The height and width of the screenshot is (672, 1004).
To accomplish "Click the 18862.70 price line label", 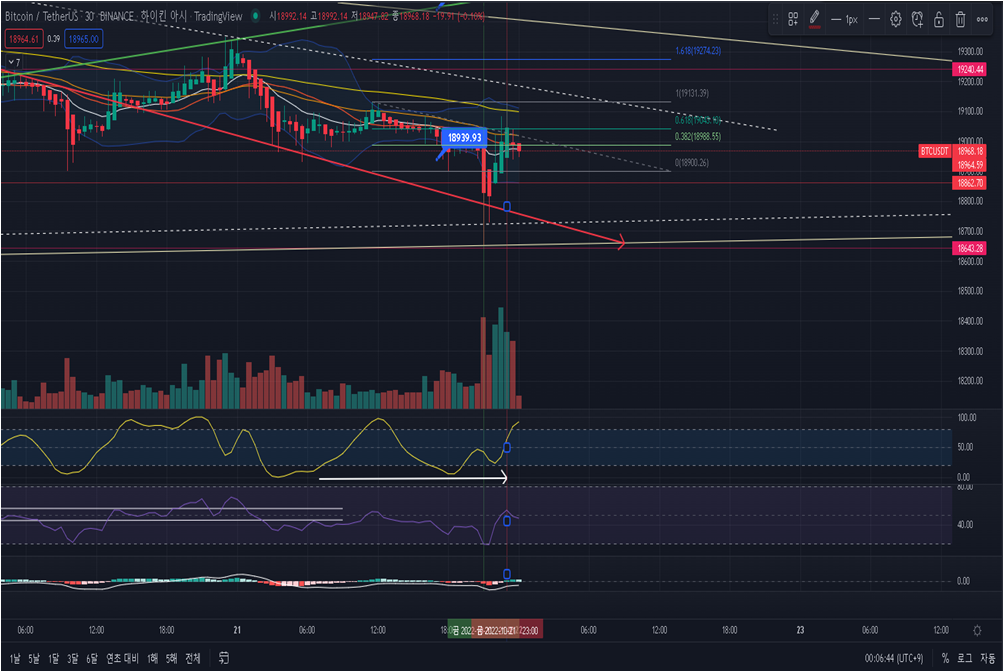I will tap(970, 183).
